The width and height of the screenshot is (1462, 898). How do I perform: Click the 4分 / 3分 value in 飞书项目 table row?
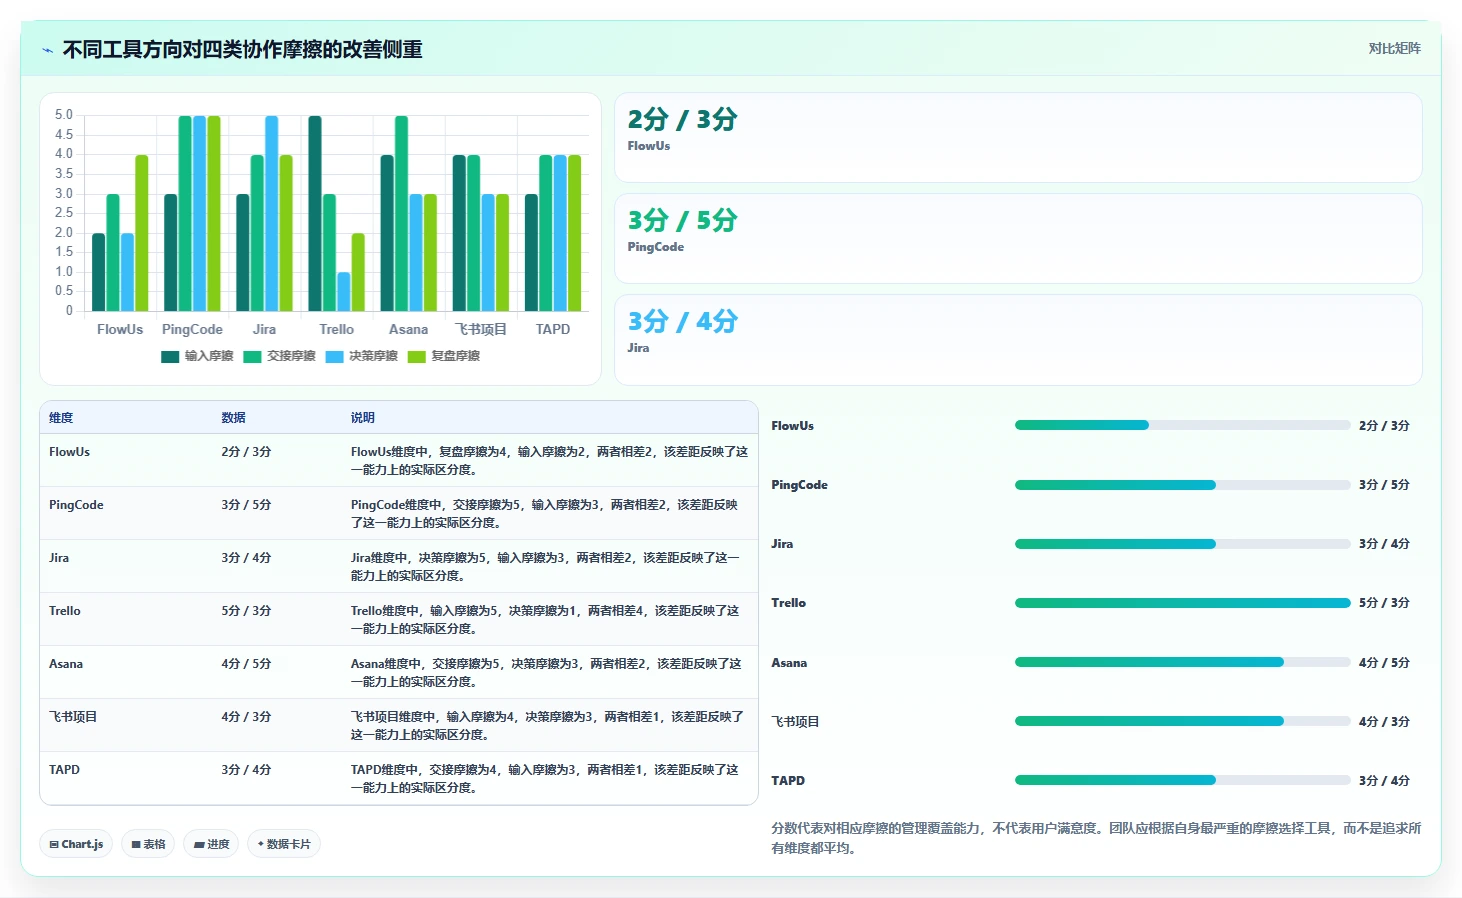point(246,717)
